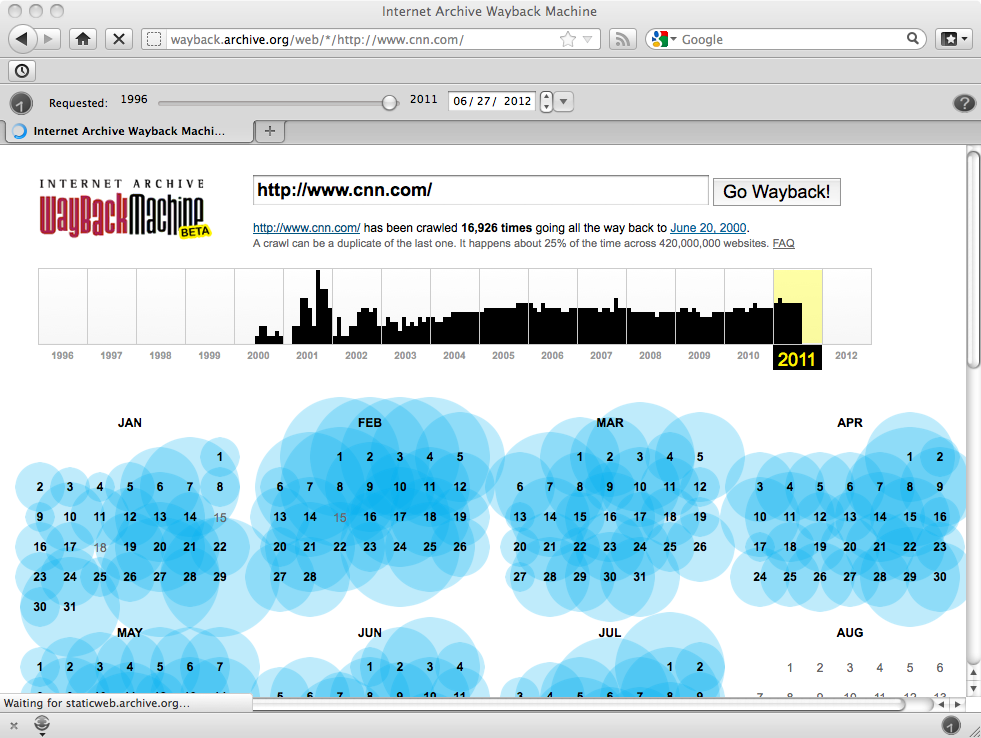Viewport: 981px width, 738px height.
Task: Open address bar history dropdown arrow
Action: click(x=587, y=39)
